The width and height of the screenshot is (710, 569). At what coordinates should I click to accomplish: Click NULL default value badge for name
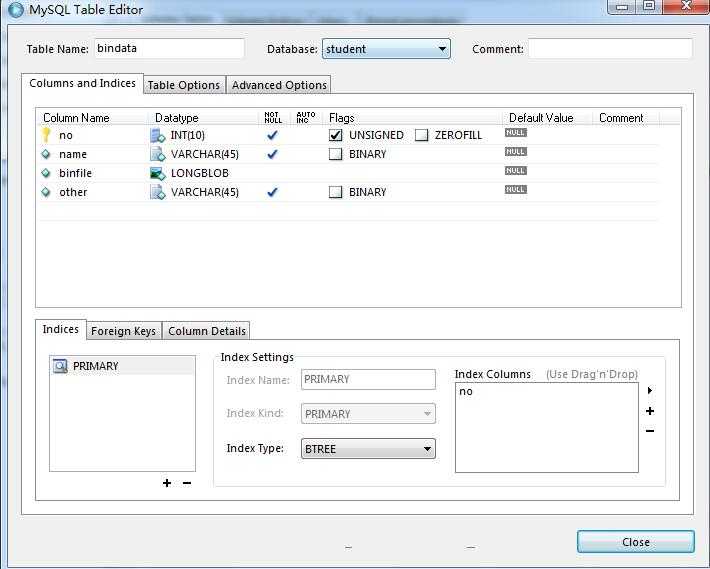(516, 152)
